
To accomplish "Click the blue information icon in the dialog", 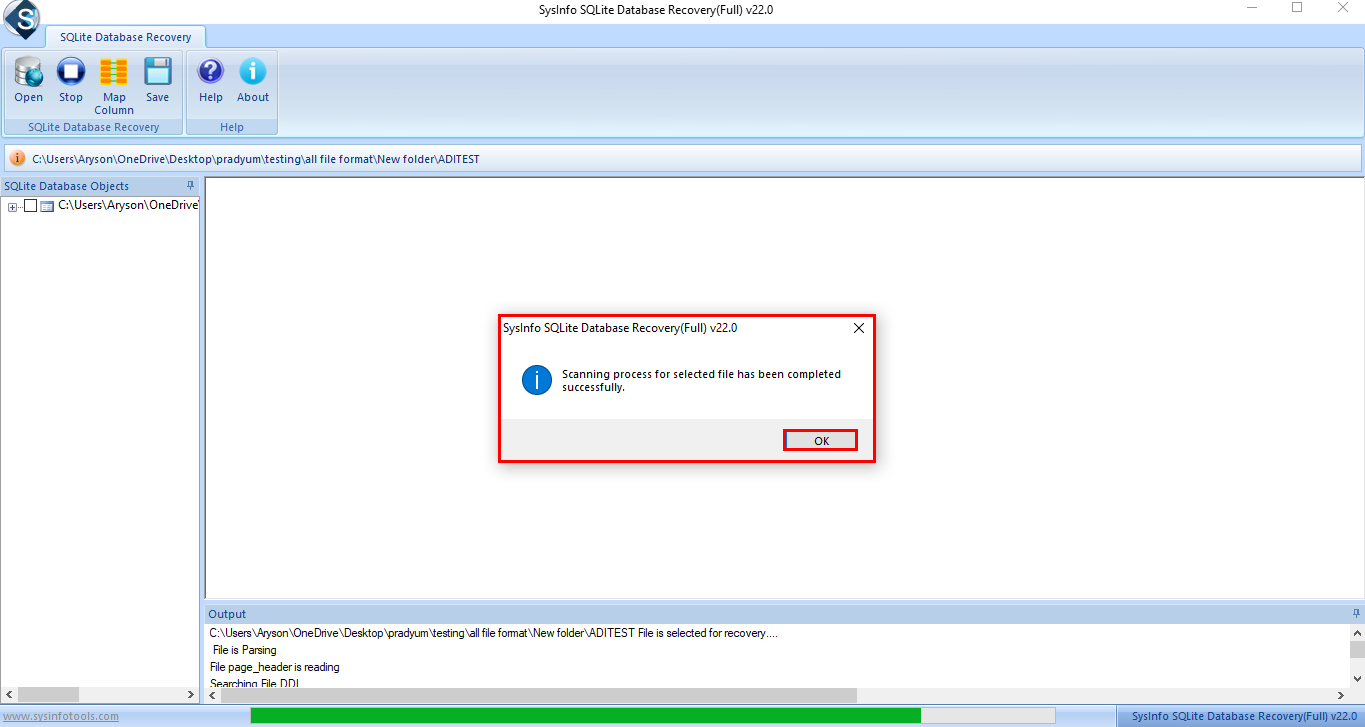I will (x=537, y=380).
